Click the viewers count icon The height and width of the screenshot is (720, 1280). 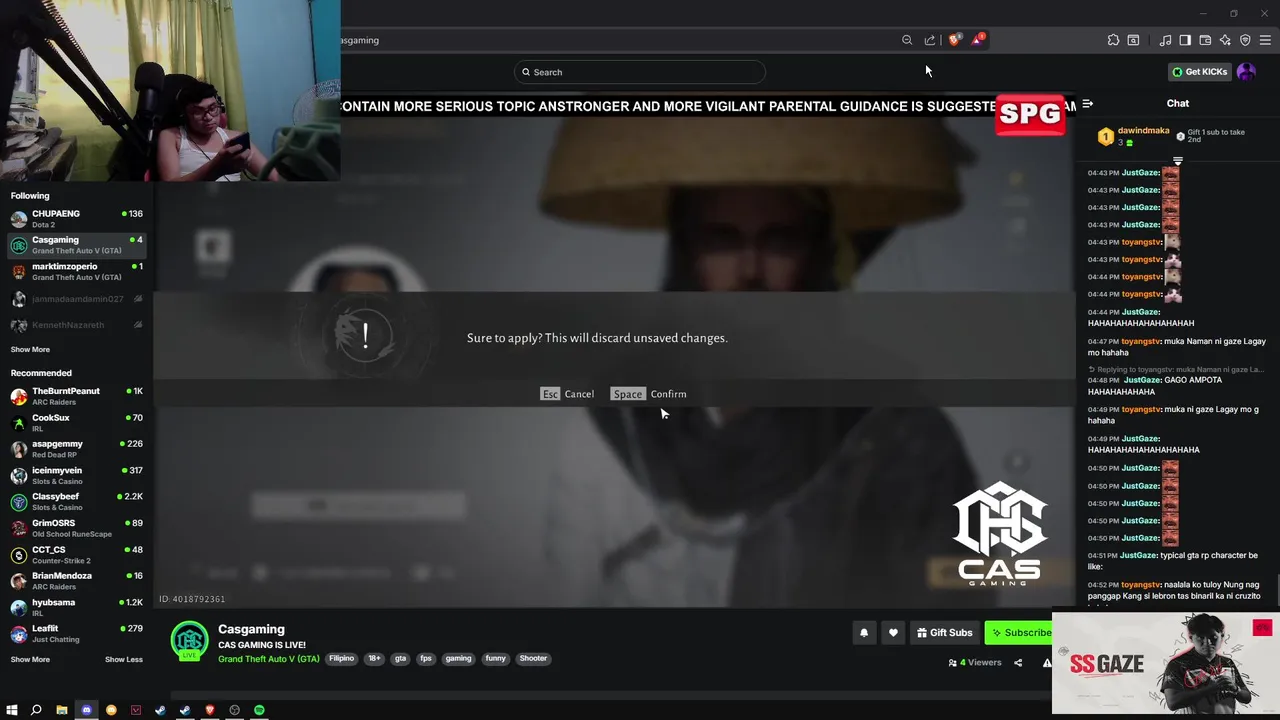pos(953,662)
